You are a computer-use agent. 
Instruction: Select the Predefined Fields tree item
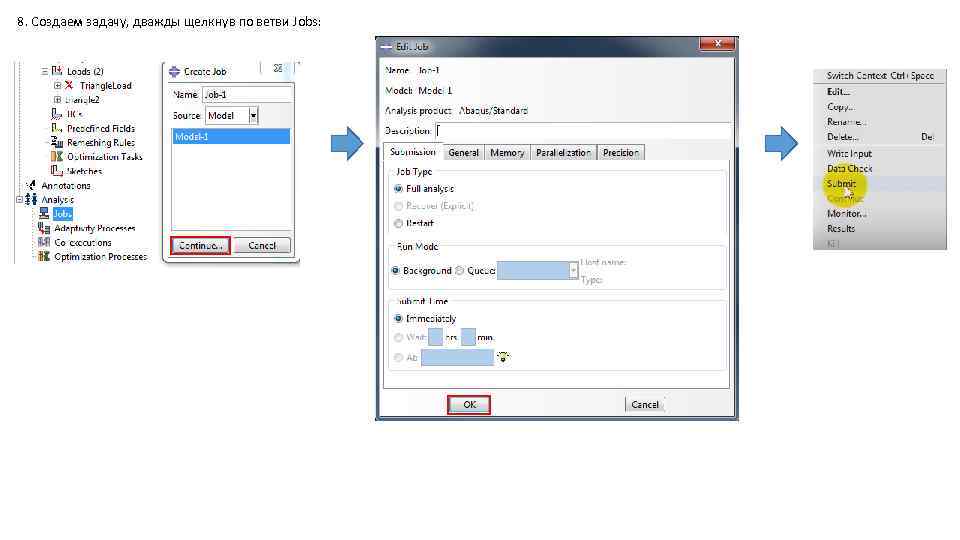100,128
